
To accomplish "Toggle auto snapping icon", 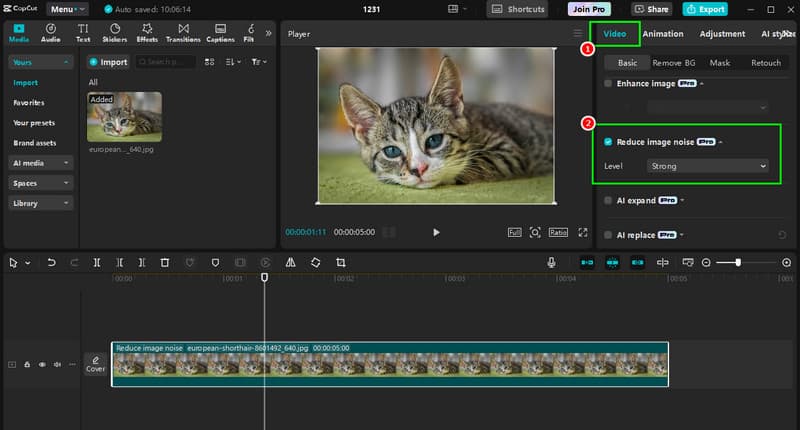I will 612,263.
